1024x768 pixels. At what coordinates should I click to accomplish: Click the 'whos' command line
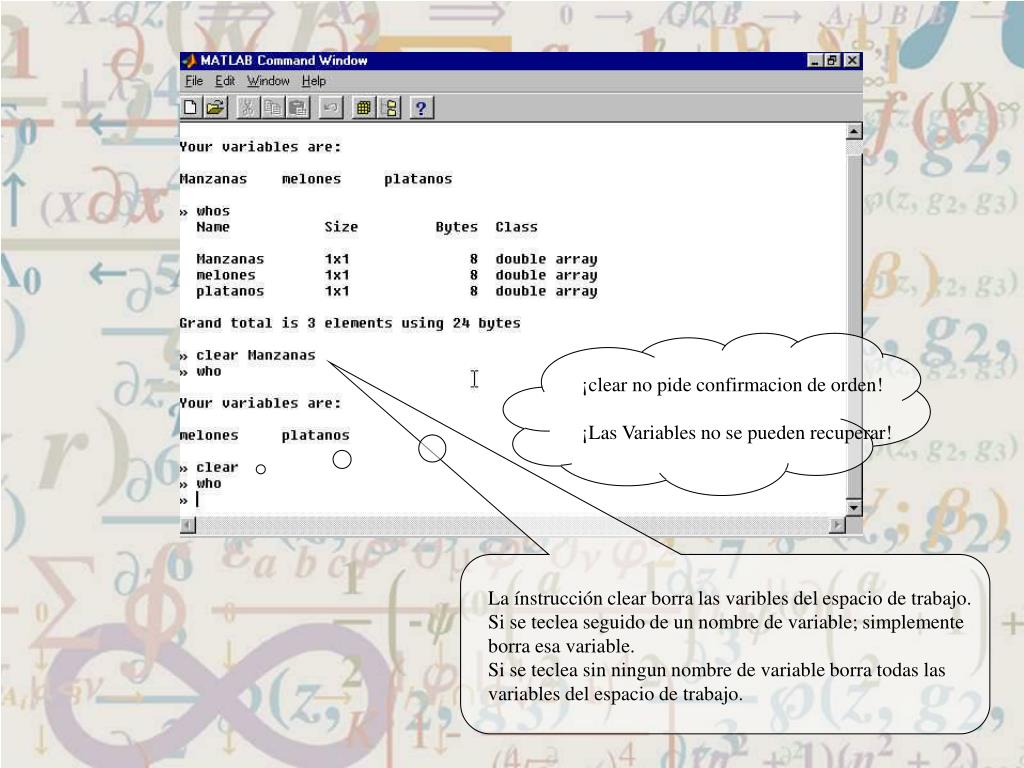click(205, 211)
